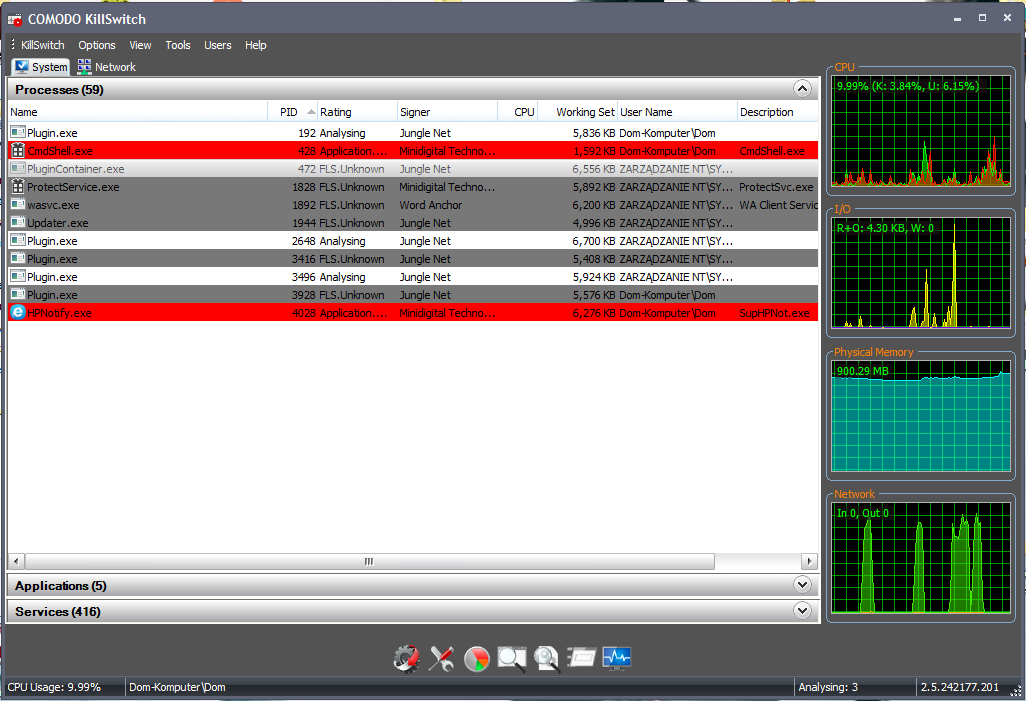Click the Network traffic graph
Viewport: 1026px width, 701px height.
pos(921,558)
